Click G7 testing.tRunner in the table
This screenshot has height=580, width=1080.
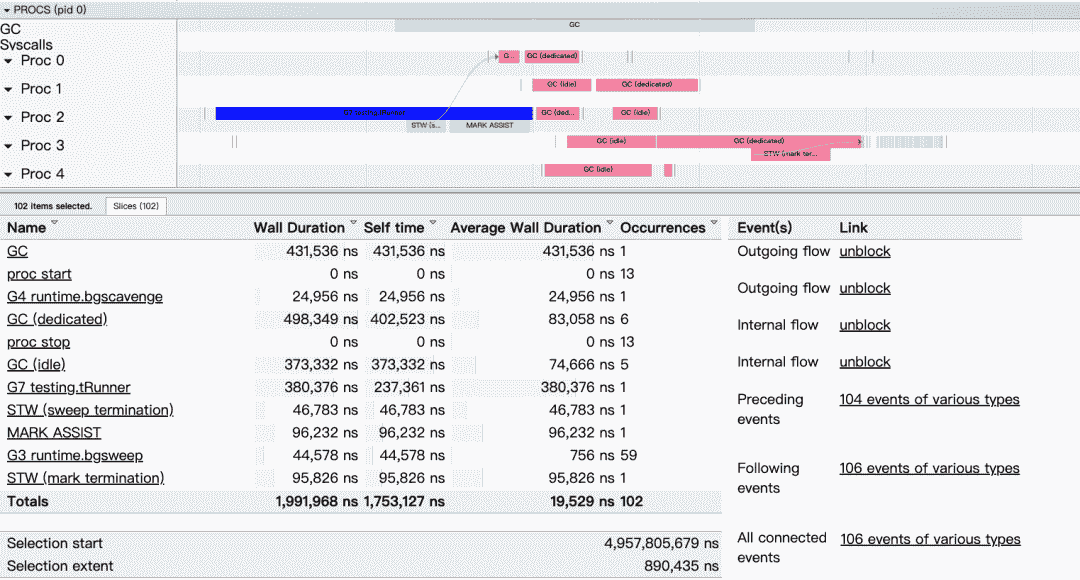pos(68,387)
